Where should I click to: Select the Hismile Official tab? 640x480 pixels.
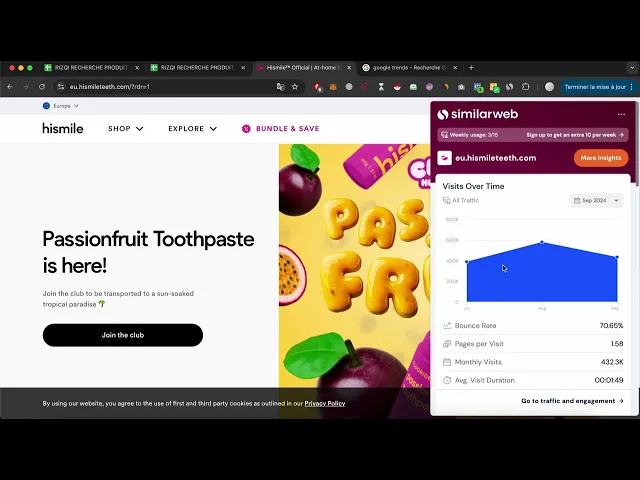pyautogui.click(x=303, y=68)
